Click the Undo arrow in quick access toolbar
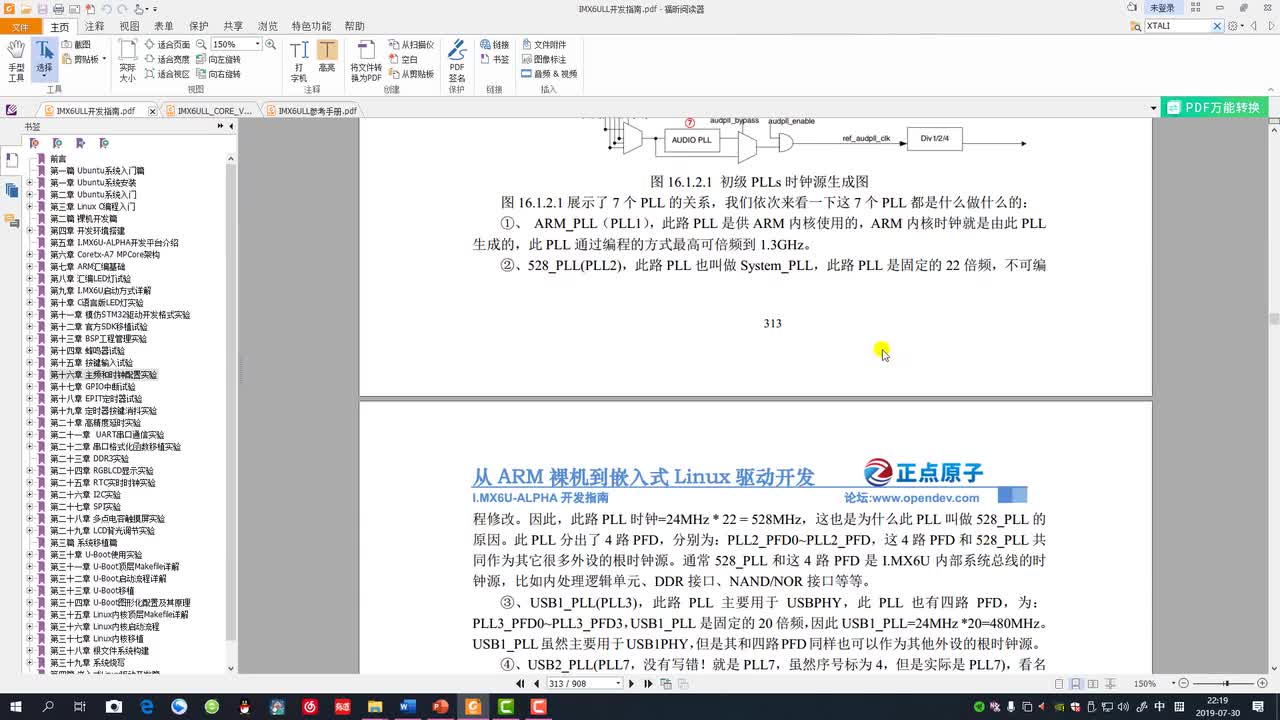The image size is (1280, 720). 106,8
